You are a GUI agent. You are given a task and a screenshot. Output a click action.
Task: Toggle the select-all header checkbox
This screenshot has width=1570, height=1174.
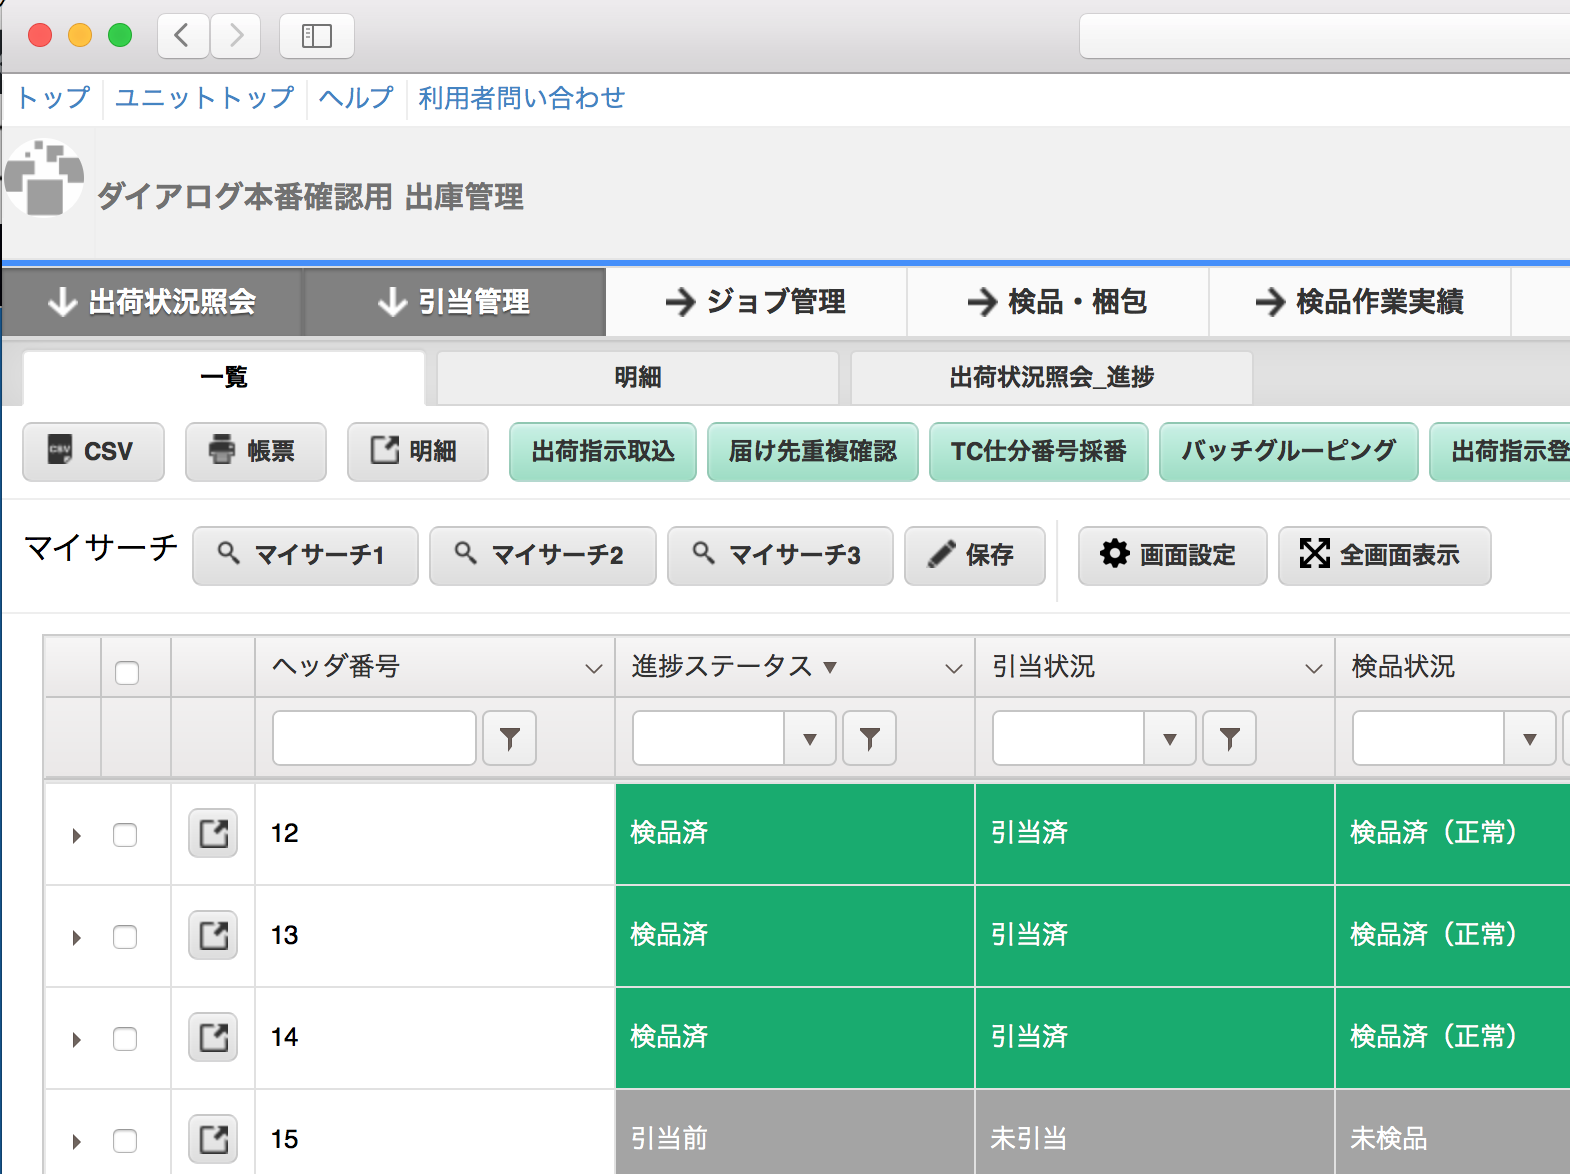[127, 673]
